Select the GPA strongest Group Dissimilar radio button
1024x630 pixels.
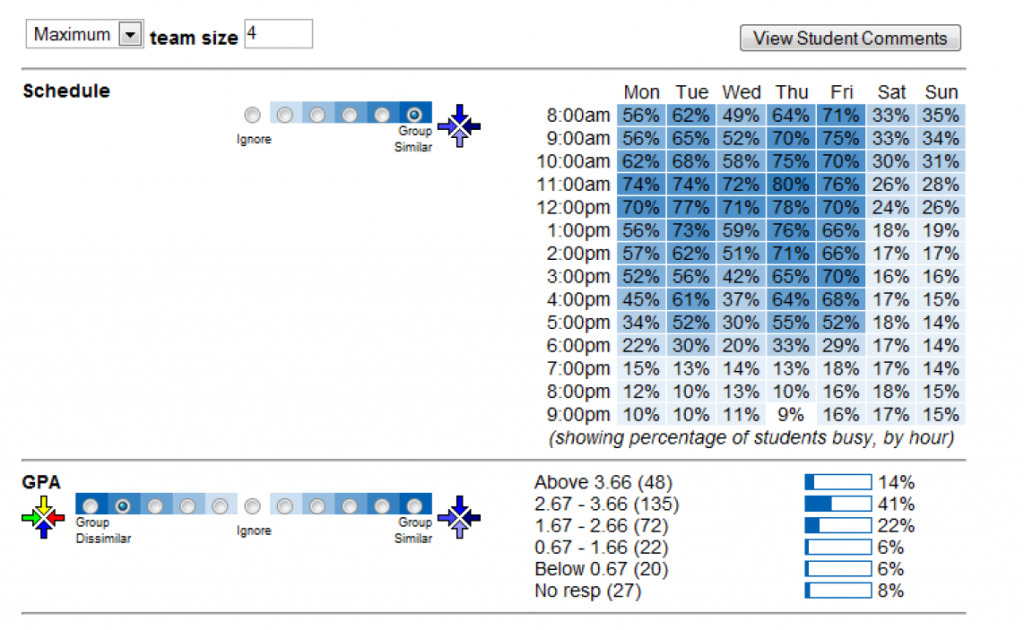(x=91, y=506)
